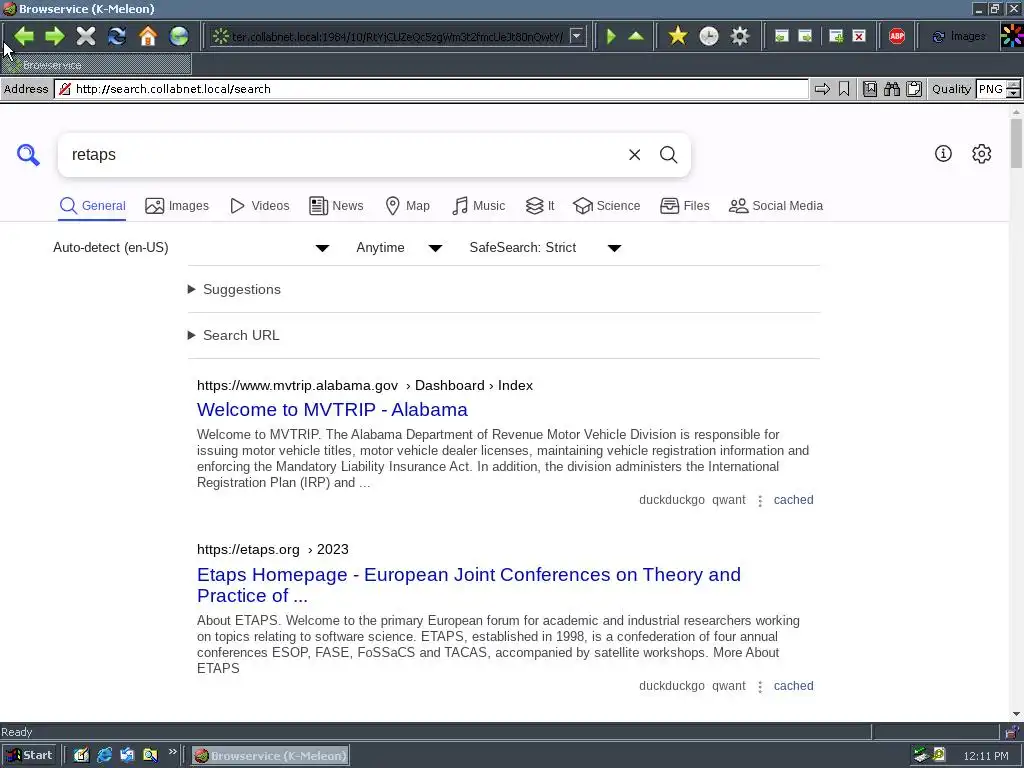Open the Anytime time-range dropdown
Image resolution: width=1024 pixels, height=768 pixels.
click(x=399, y=248)
